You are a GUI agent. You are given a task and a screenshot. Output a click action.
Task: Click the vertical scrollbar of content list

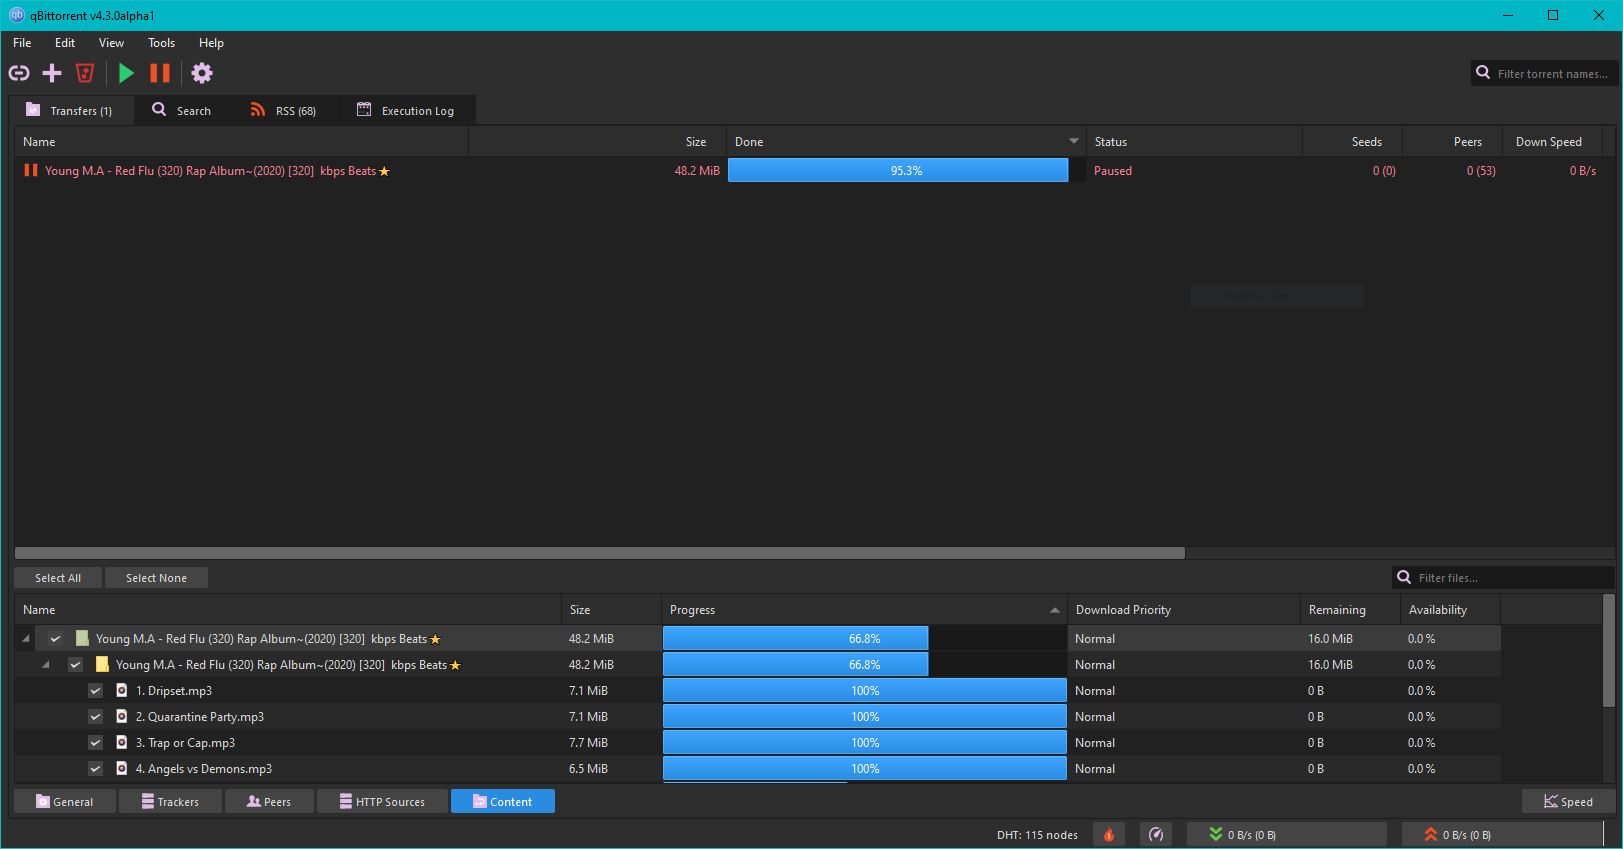point(1608,651)
